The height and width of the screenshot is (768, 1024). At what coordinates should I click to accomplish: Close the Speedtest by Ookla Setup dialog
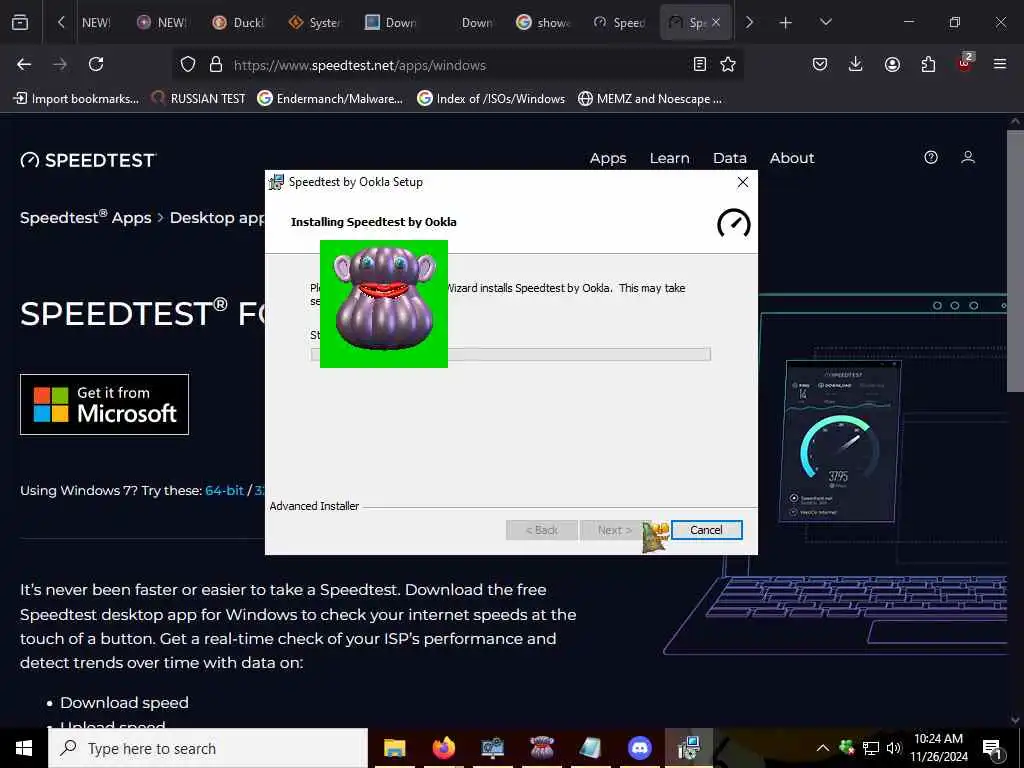[x=743, y=182]
